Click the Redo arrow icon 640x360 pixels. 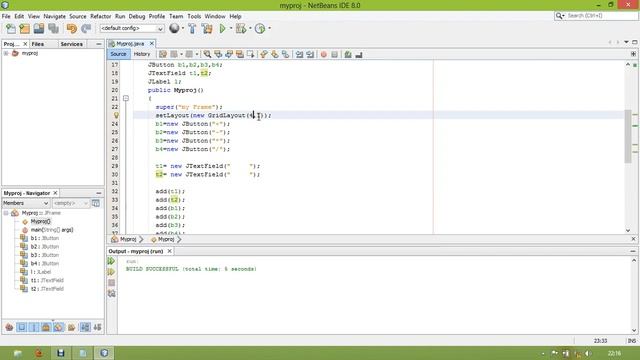pos(86,29)
